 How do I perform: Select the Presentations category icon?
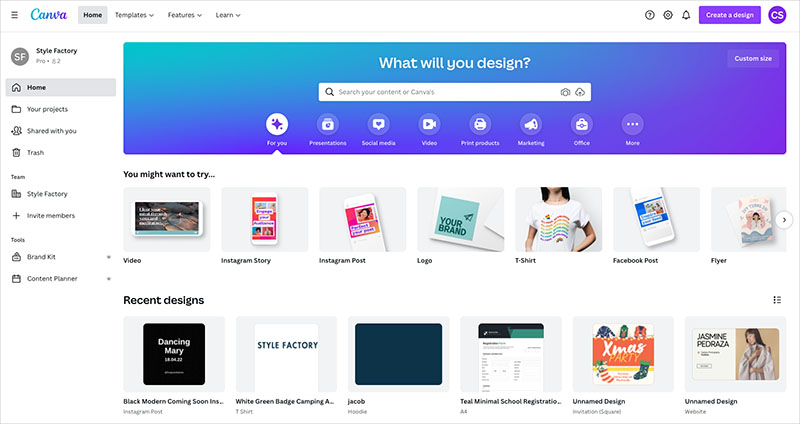tap(328, 124)
